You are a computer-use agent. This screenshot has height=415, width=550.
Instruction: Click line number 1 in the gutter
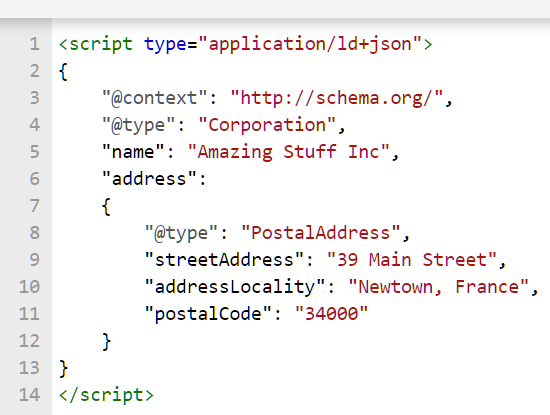(34, 44)
